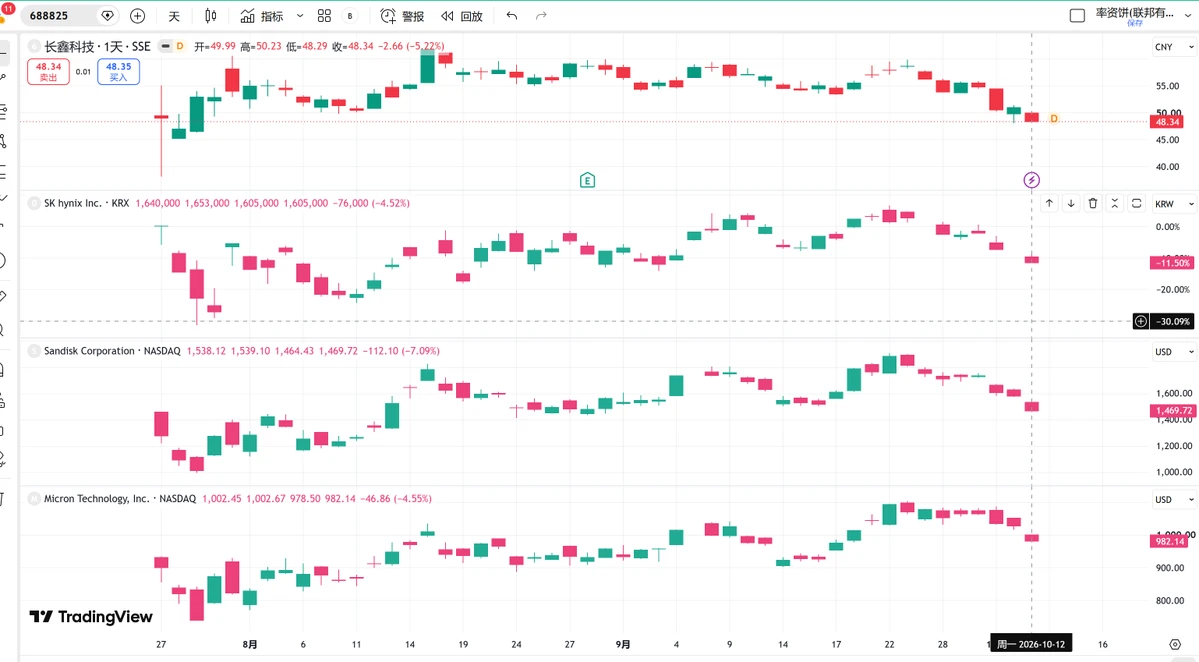Click the 48.34 卖出 sell button

pos(48,72)
